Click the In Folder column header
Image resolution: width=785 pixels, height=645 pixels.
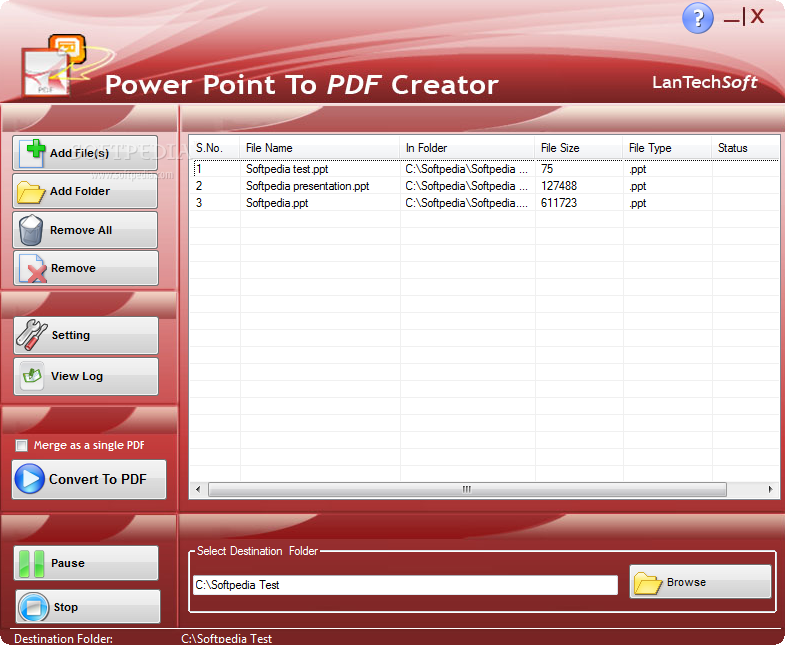coord(467,148)
